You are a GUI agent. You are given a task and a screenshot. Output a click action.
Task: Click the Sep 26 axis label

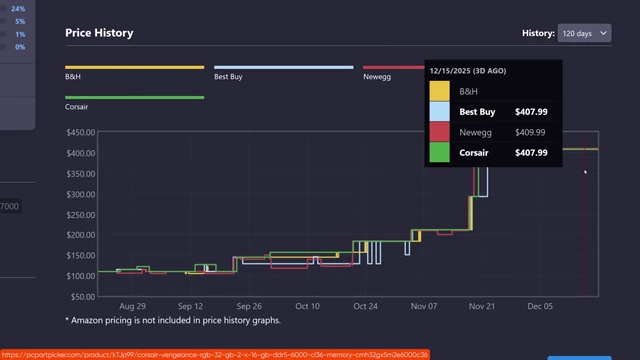(x=249, y=306)
